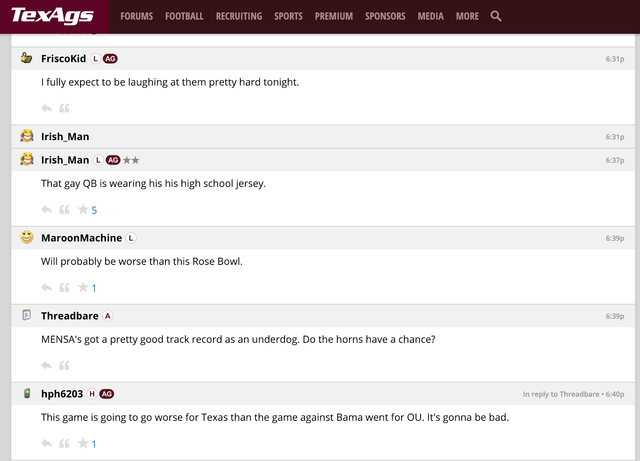The width and height of the screenshot is (640, 461).
Task: Click Threadbare's avatar image
Action: [x=27, y=316]
